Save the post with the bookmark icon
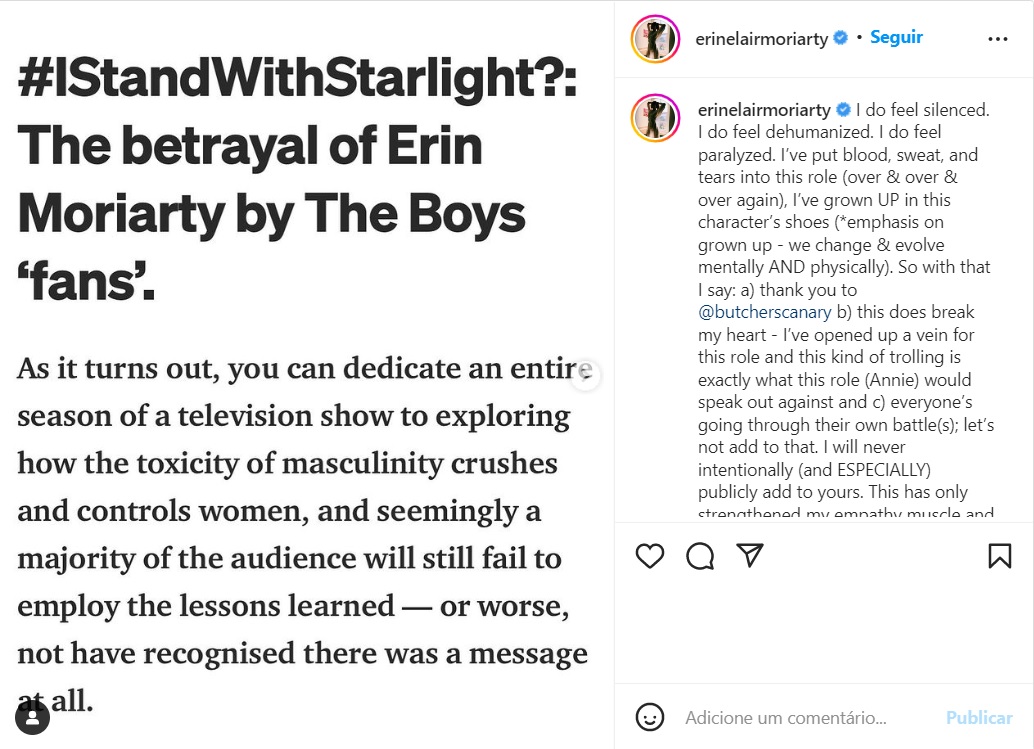The width and height of the screenshot is (1034, 749). [999, 556]
